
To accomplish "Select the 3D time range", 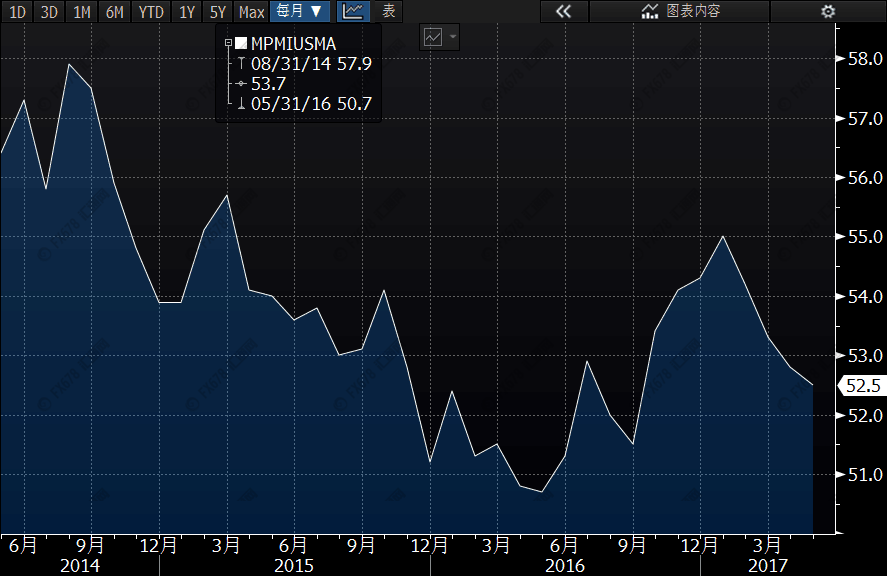I will pyautogui.click(x=50, y=12).
